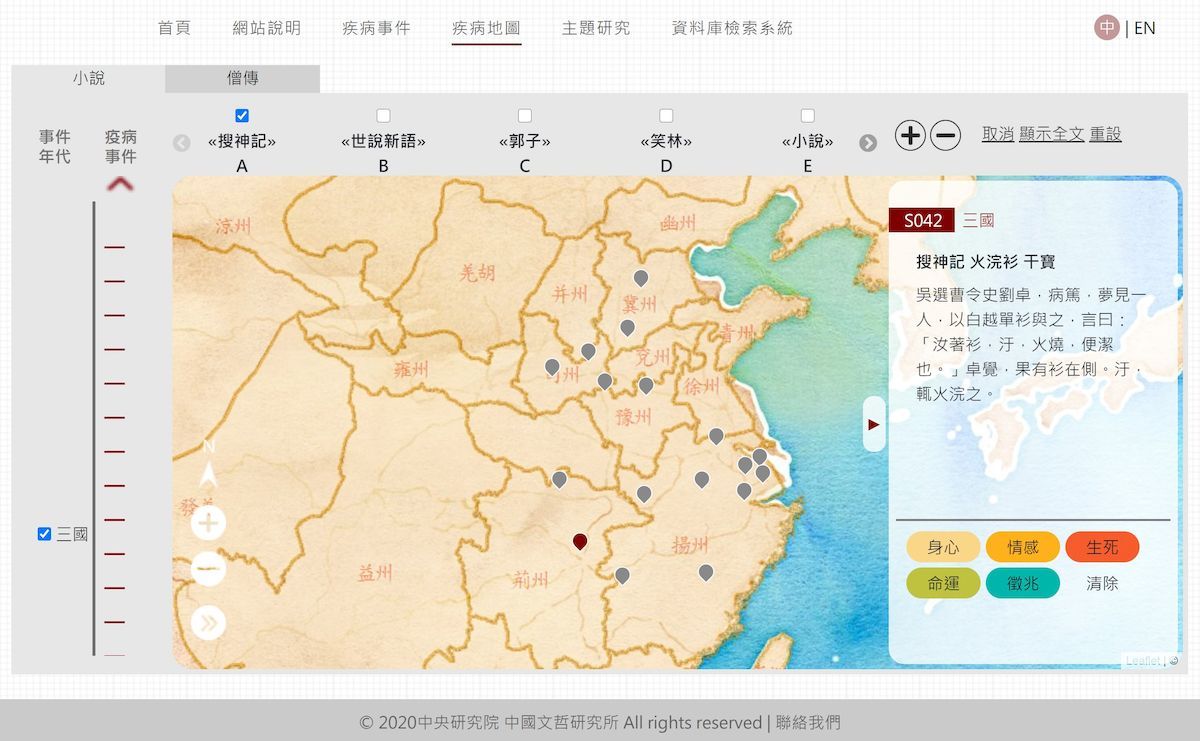Zoom in on the map
The height and width of the screenshot is (741, 1200).
point(208,523)
